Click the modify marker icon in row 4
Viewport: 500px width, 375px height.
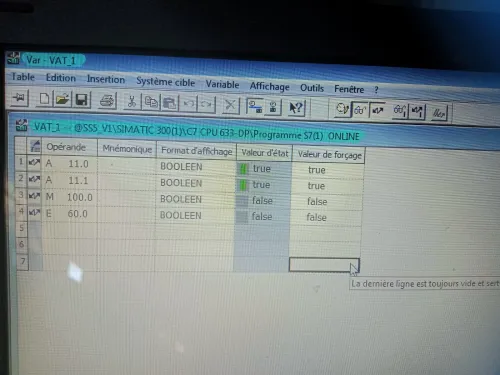pos(34,212)
